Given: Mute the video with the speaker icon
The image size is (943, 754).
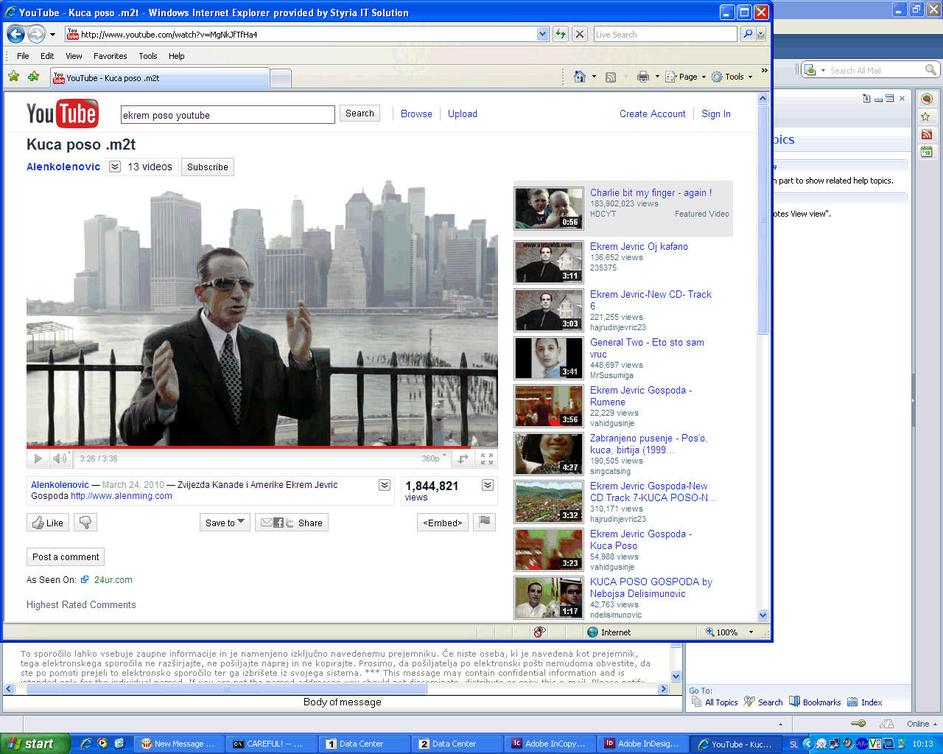Looking at the screenshot, I should (60, 459).
